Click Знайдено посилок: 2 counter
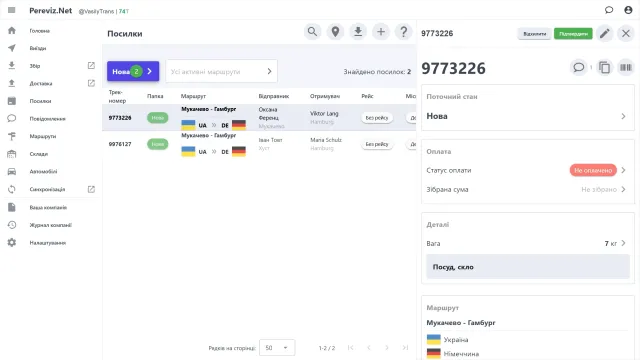 tap(377, 72)
